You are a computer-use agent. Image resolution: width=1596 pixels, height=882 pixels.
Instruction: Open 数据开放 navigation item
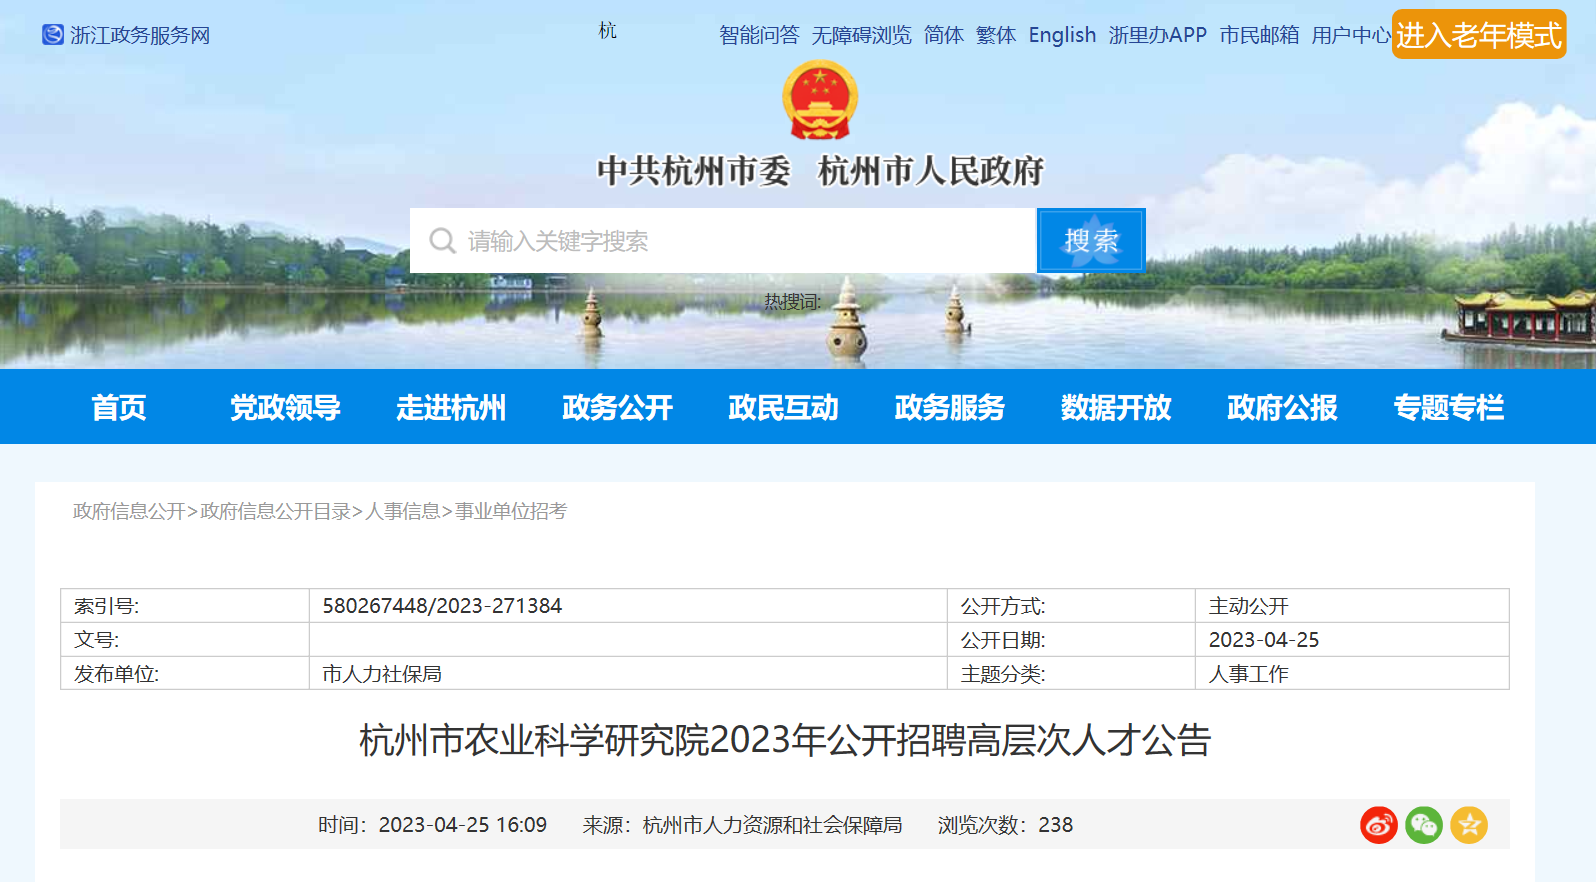tap(1116, 407)
